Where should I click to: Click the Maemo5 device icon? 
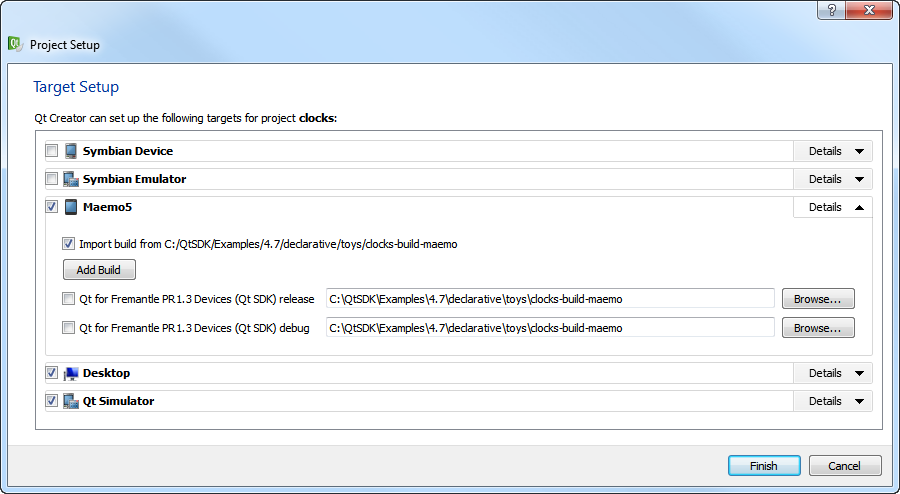[x=71, y=207]
